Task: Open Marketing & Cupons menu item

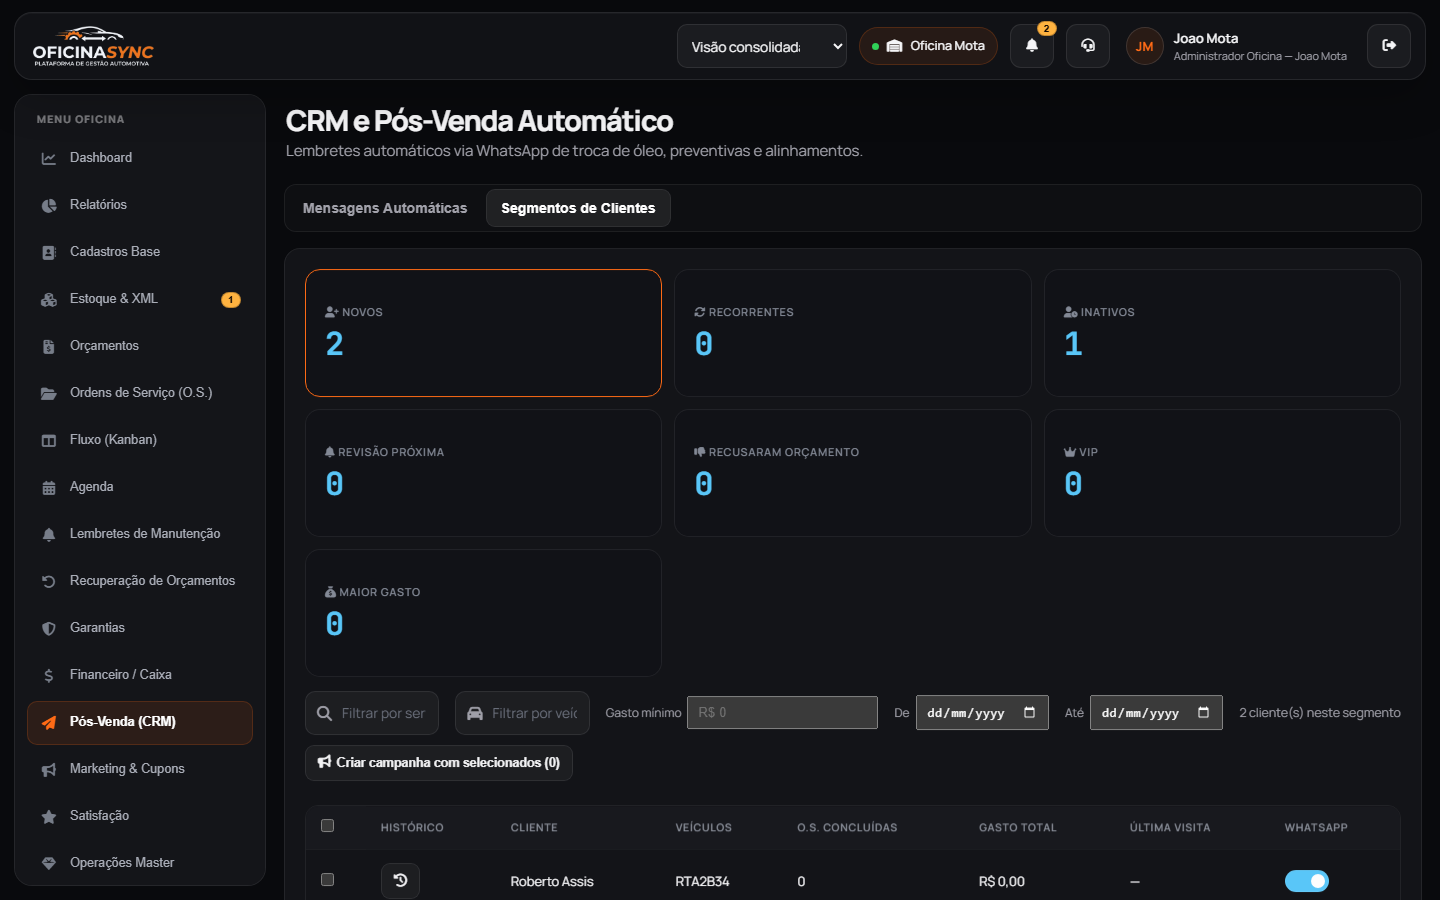Action: [x=140, y=769]
